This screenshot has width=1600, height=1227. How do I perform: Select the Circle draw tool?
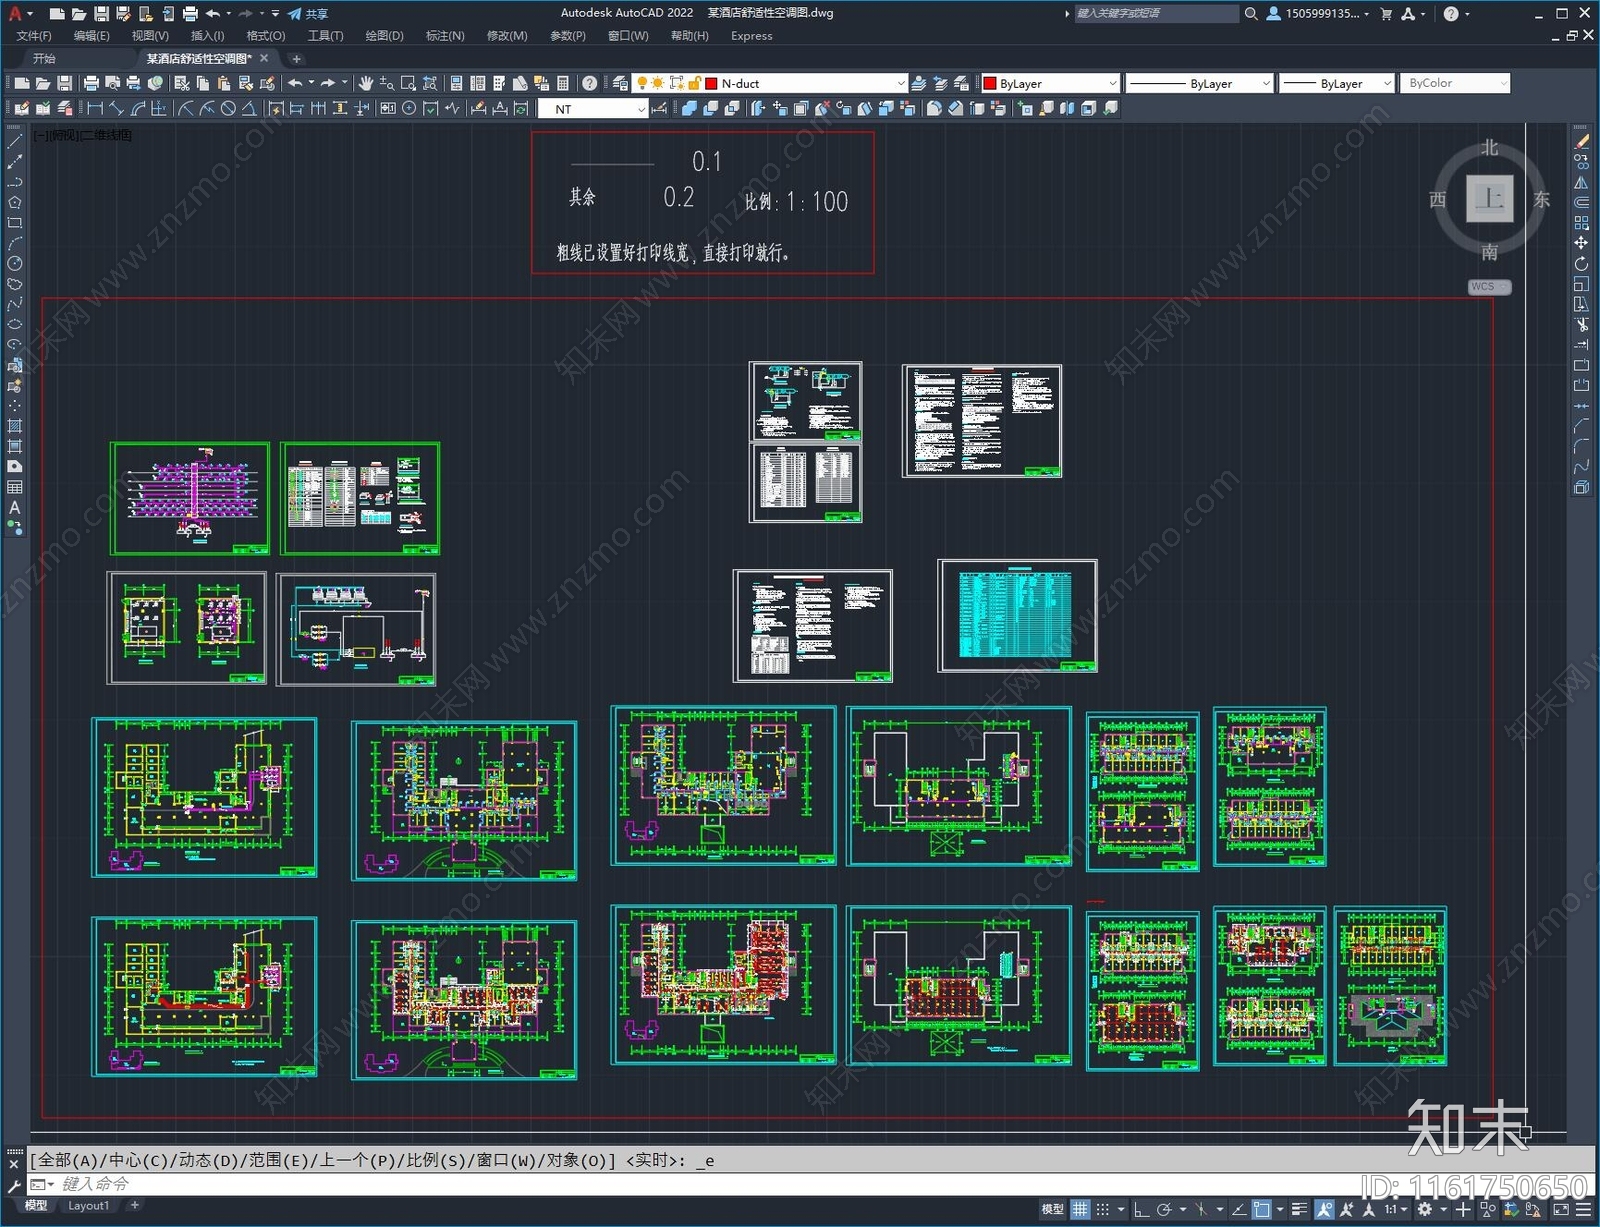pyautogui.click(x=14, y=264)
